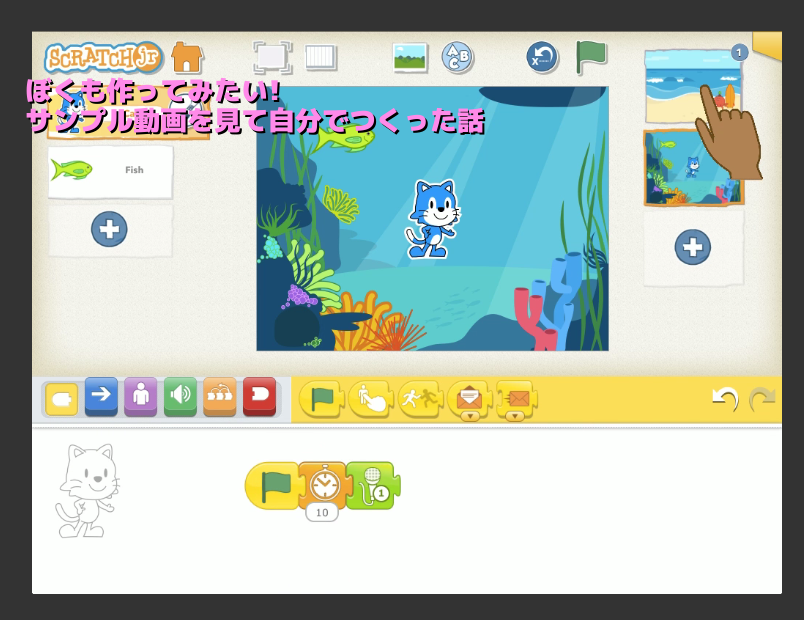Go to home screen via house icon
Viewport: 804px width, 620px height.
click(x=187, y=57)
